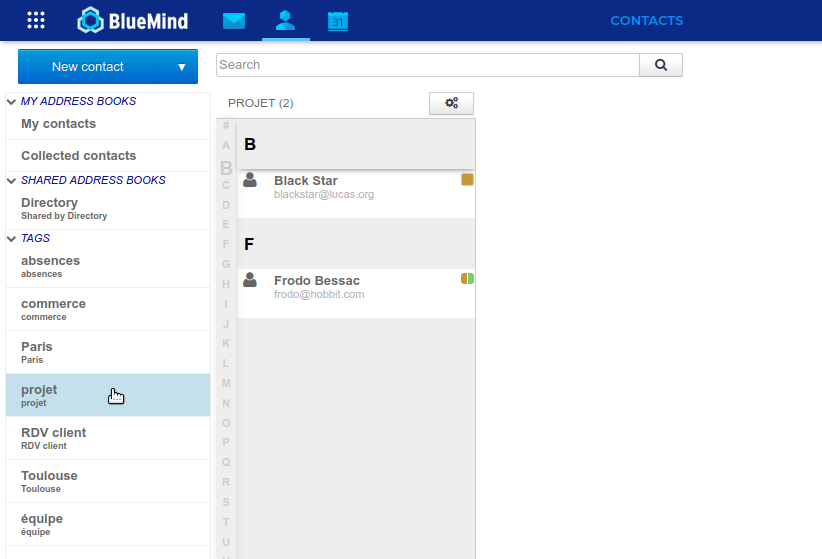The width and height of the screenshot is (822, 559).
Task: Open the Mail application icon
Action: 234,20
